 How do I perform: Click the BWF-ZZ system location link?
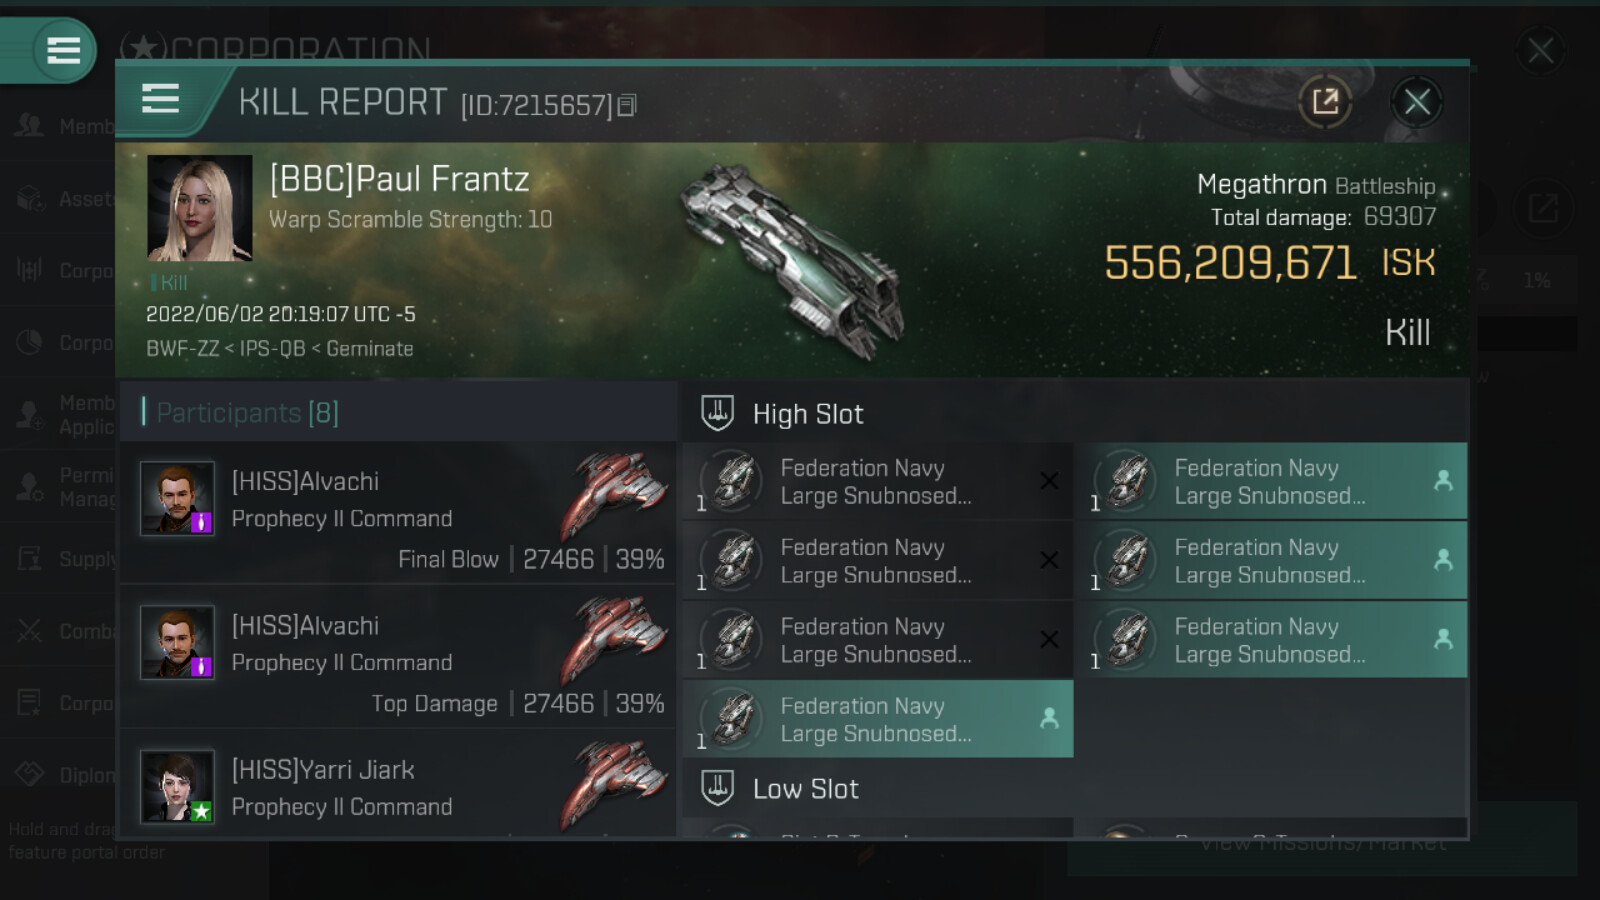pyautogui.click(x=182, y=349)
